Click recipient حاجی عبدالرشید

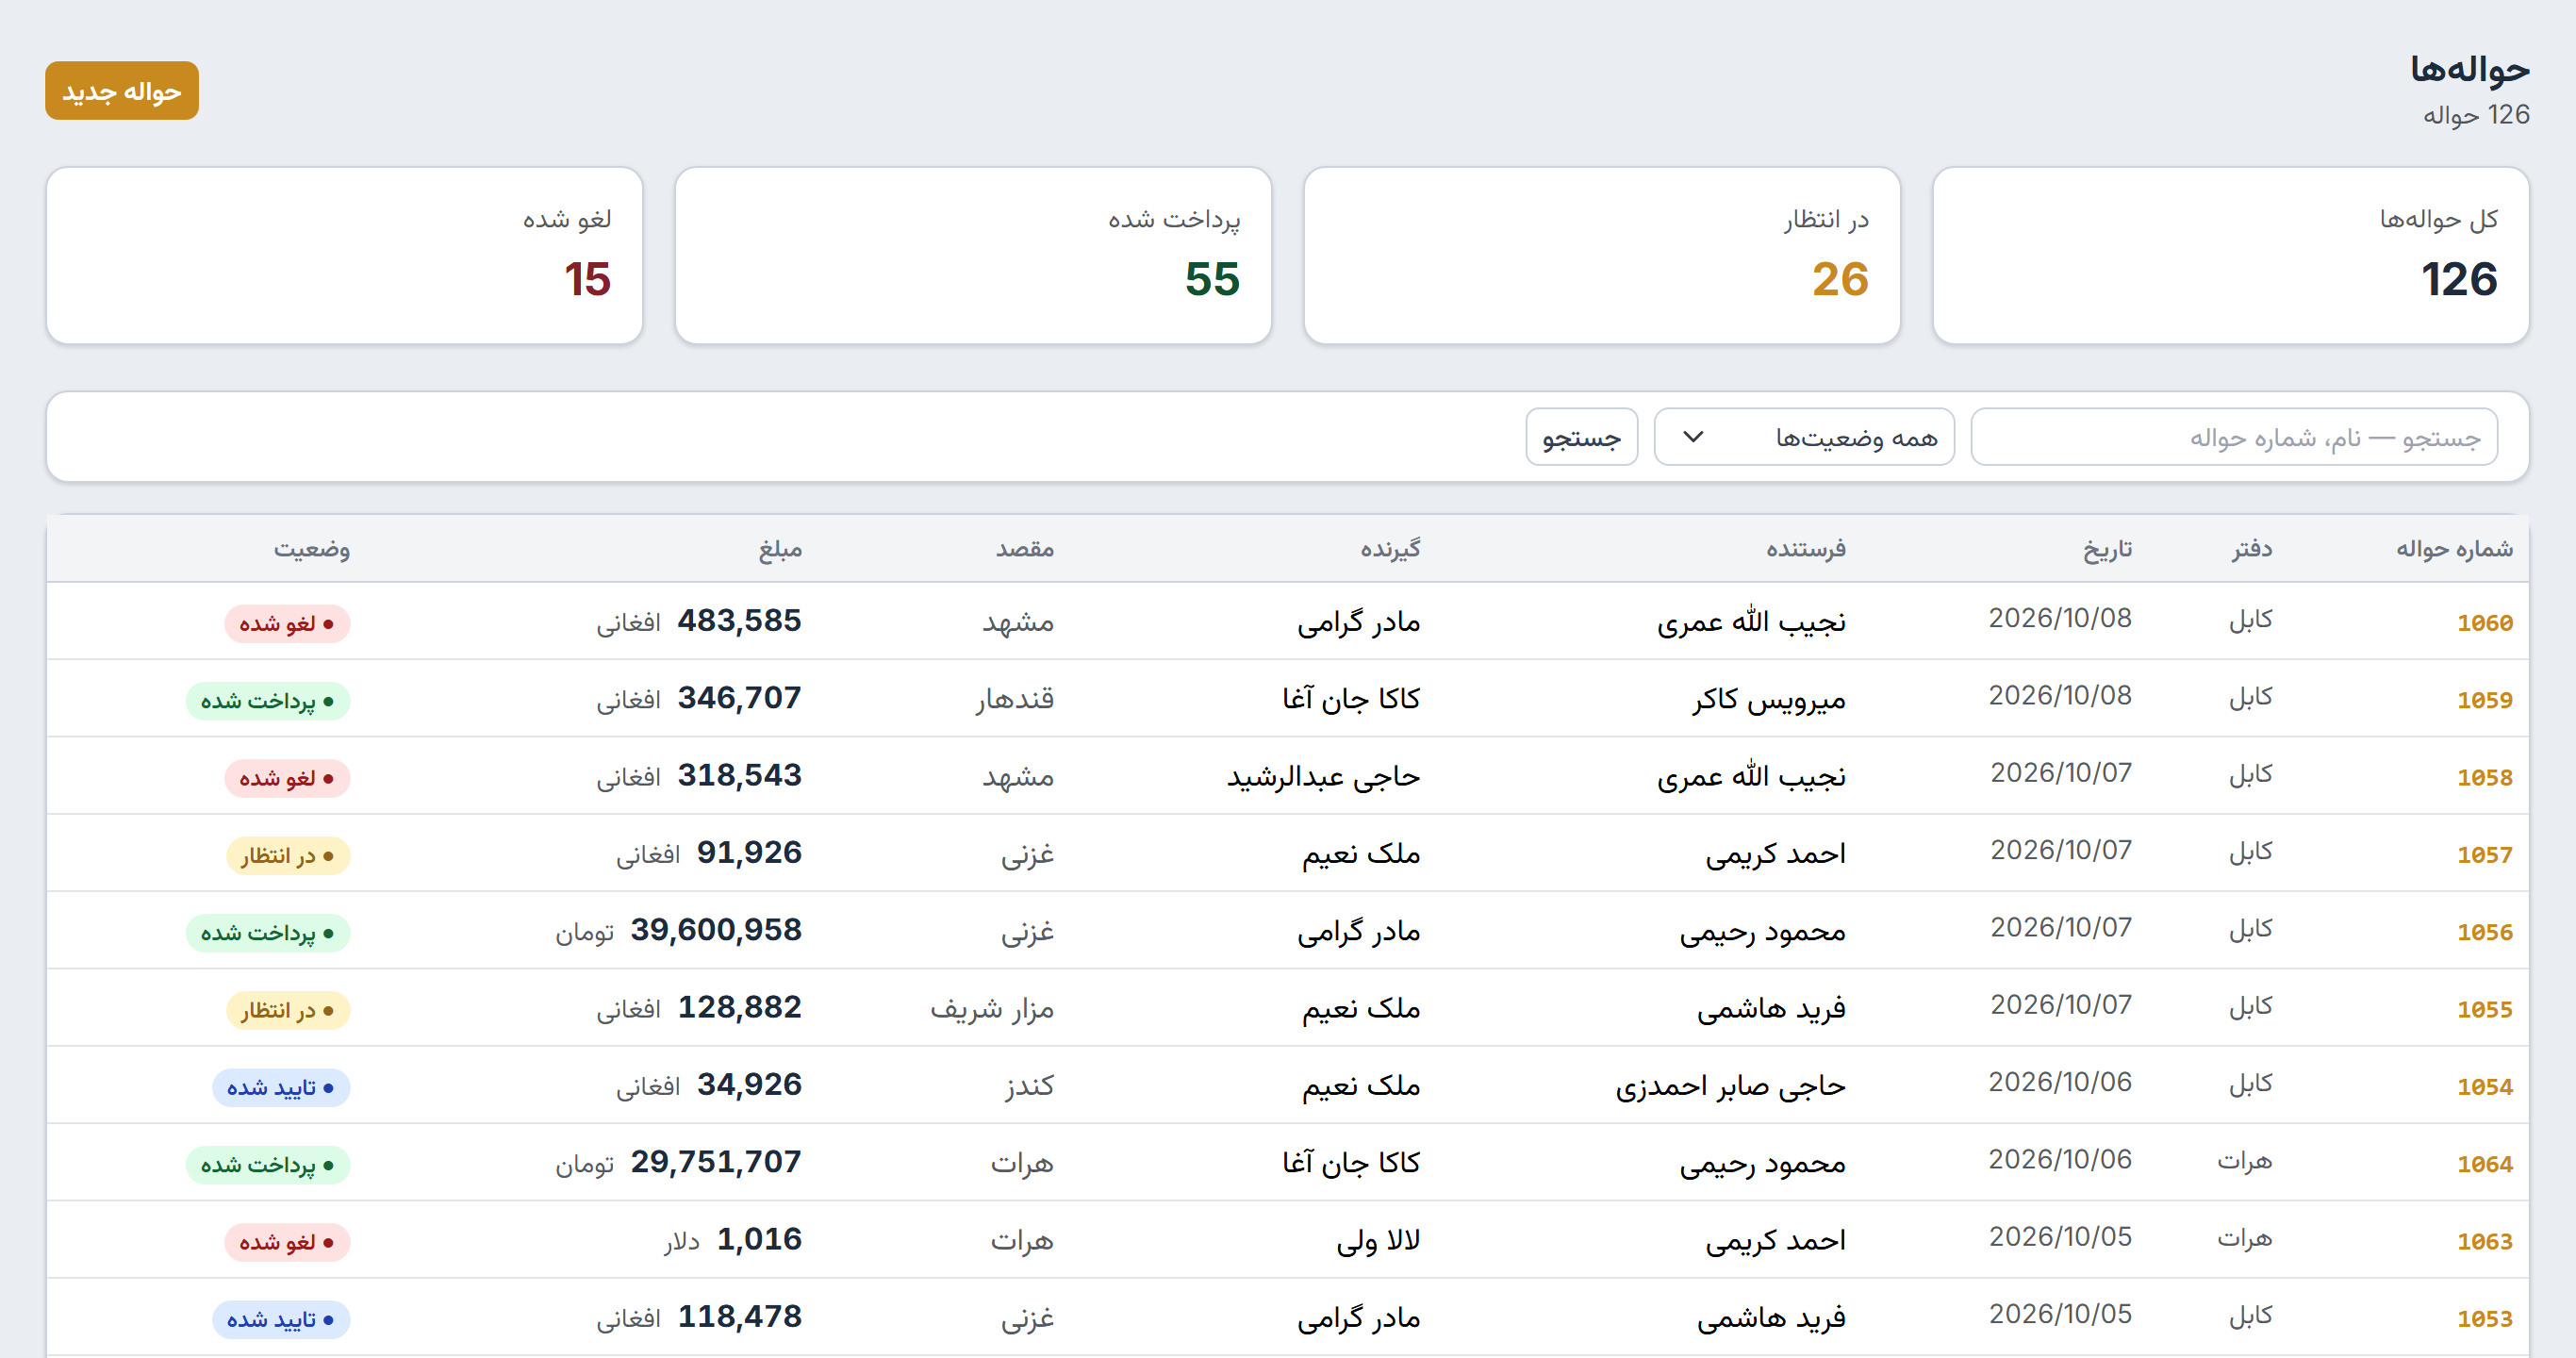(1324, 776)
